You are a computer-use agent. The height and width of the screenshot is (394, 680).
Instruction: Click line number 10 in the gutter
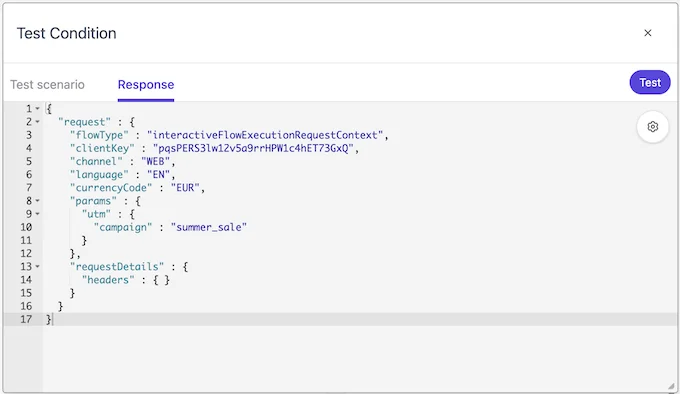26,227
